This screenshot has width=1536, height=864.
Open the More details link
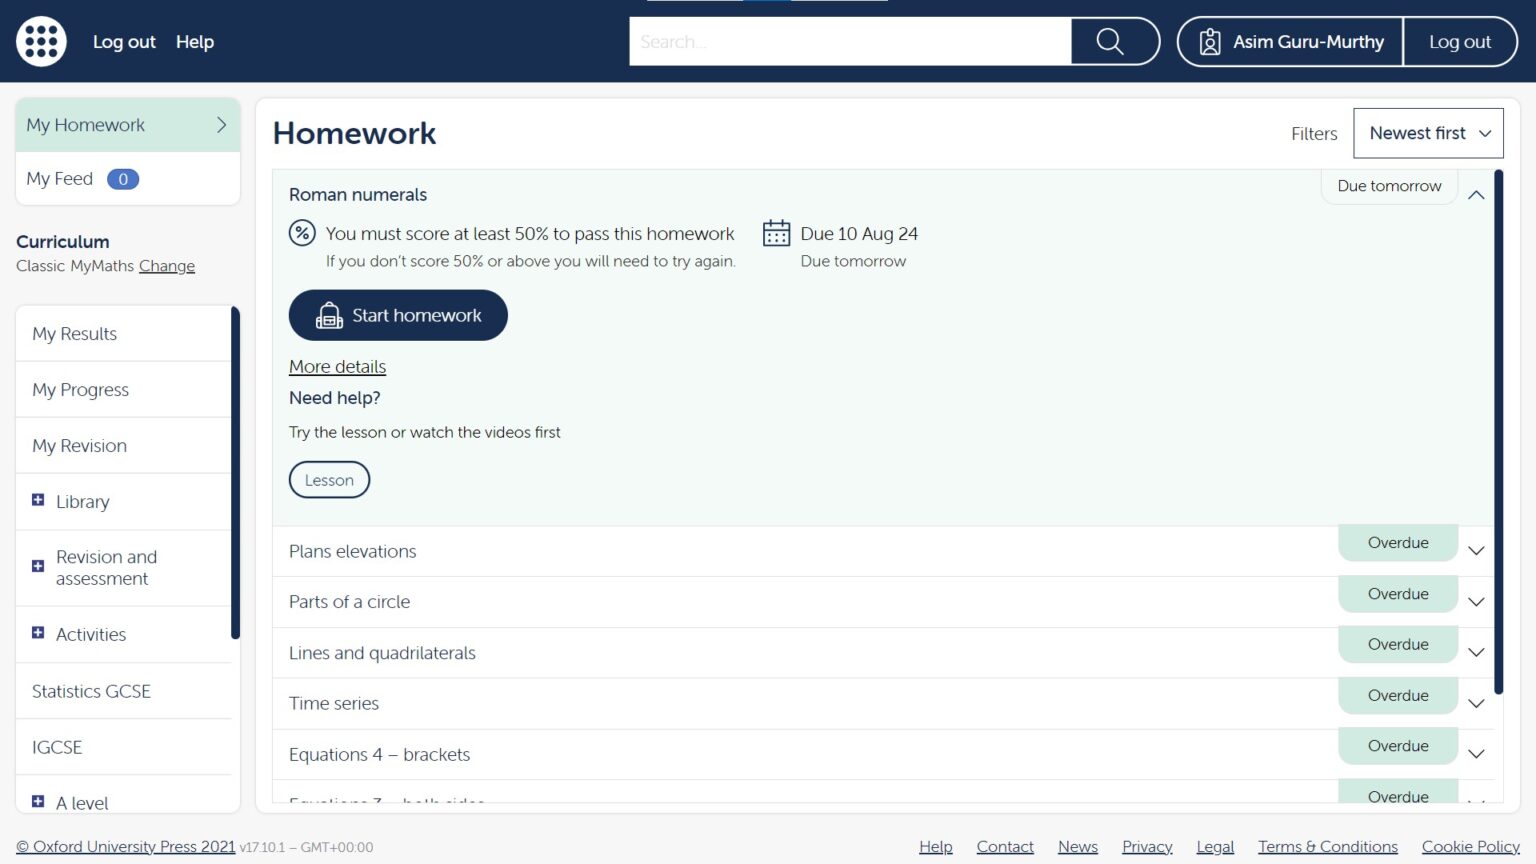point(337,367)
